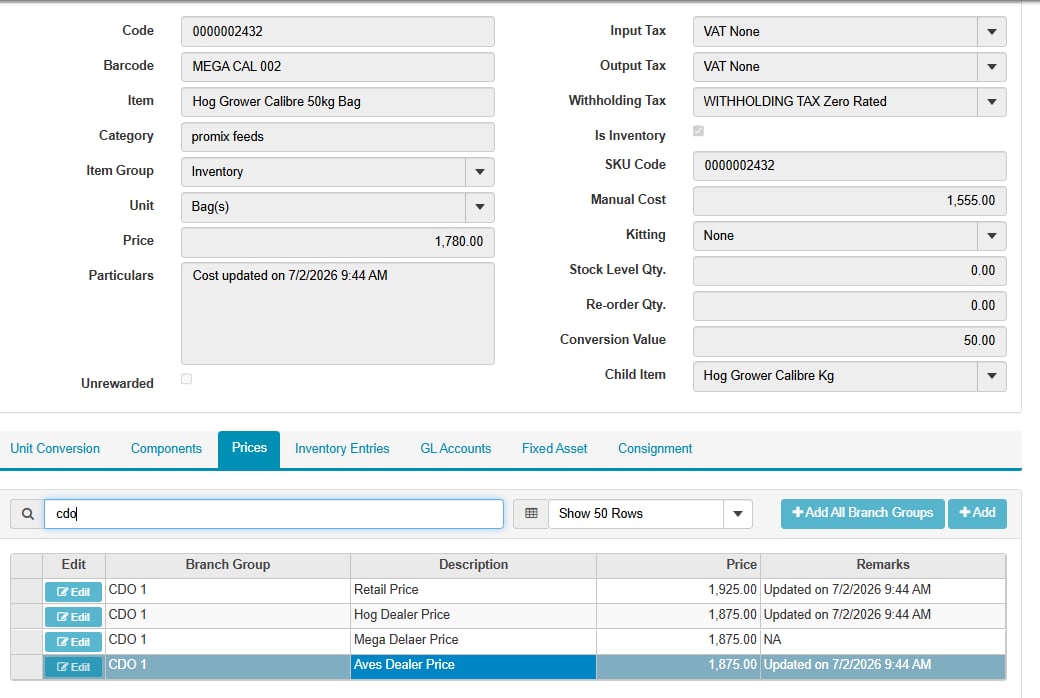The height and width of the screenshot is (698, 1040).
Task: Open the Input Tax dropdown arrow
Action: pyautogui.click(x=992, y=32)
